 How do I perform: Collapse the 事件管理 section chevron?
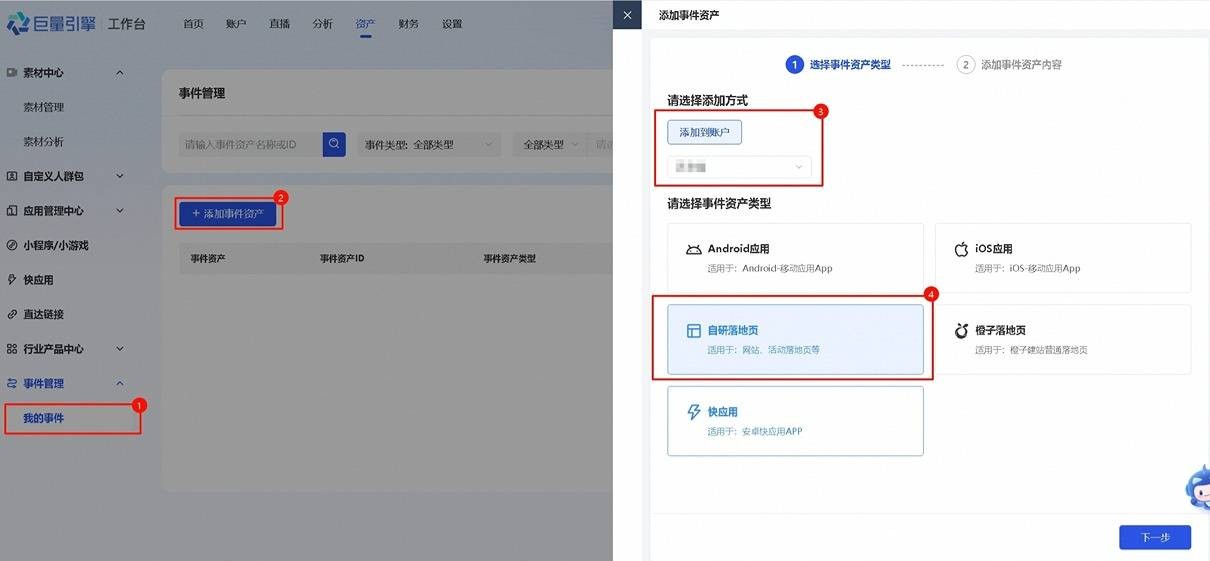tap(120, 383)
